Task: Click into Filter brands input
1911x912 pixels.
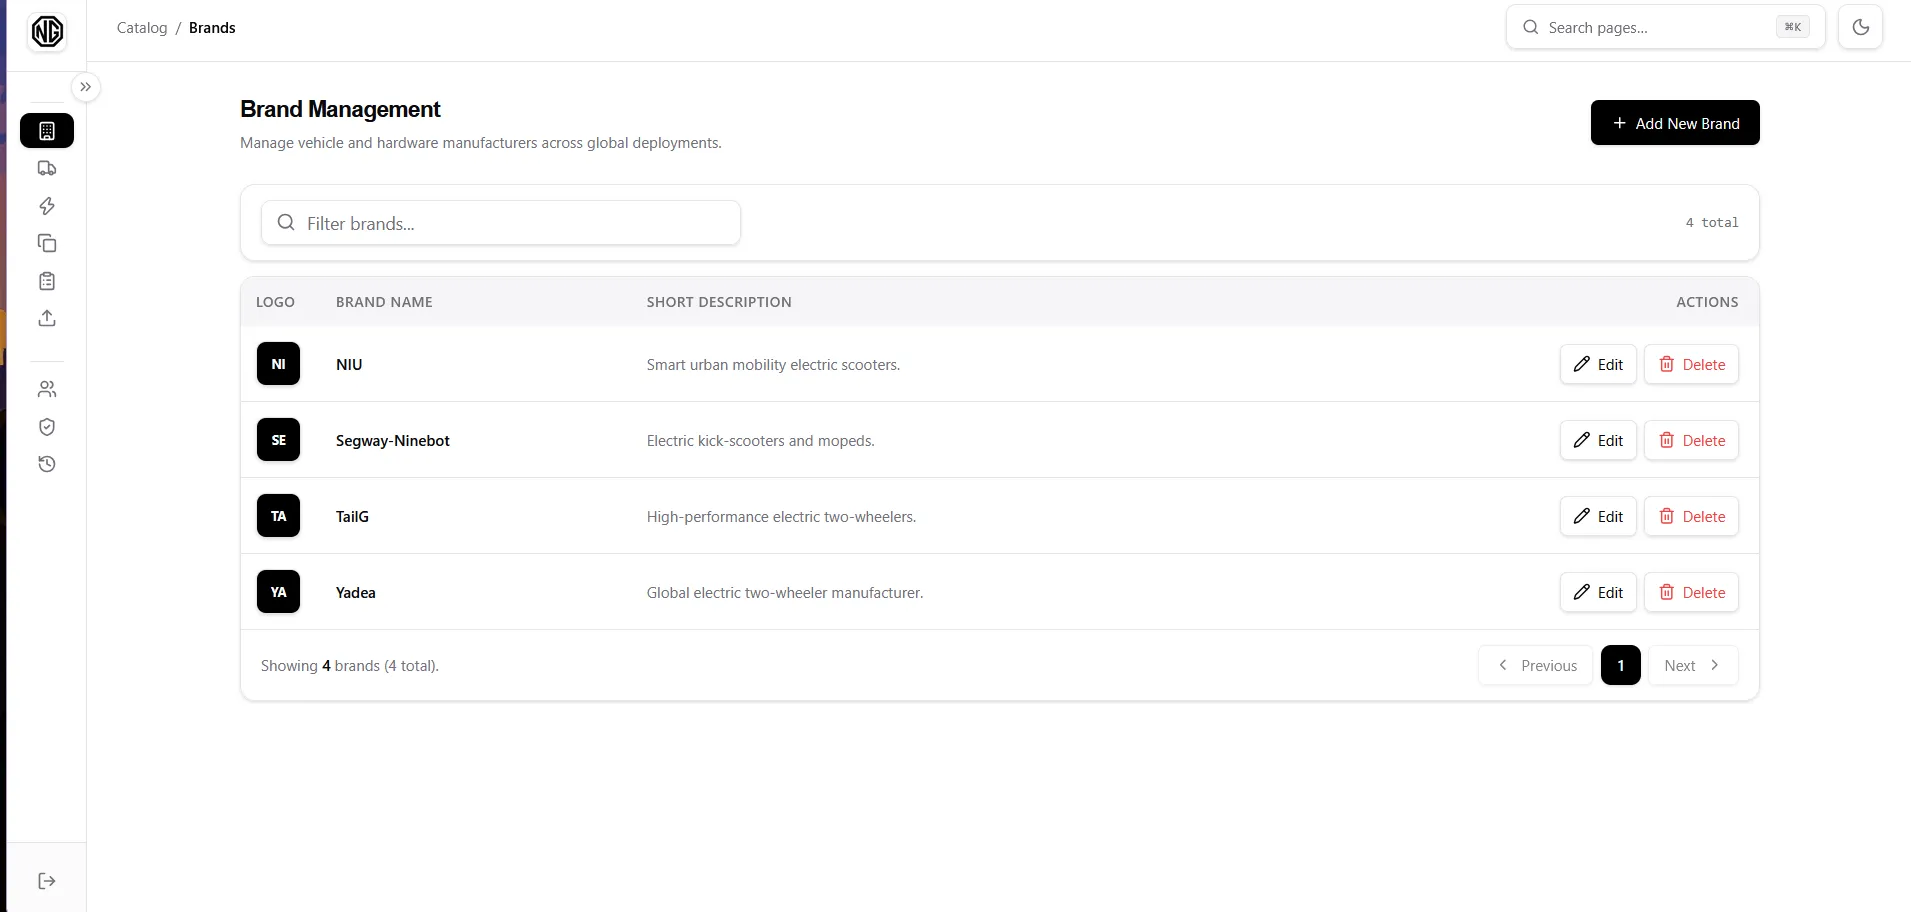Action: (501, 223)
